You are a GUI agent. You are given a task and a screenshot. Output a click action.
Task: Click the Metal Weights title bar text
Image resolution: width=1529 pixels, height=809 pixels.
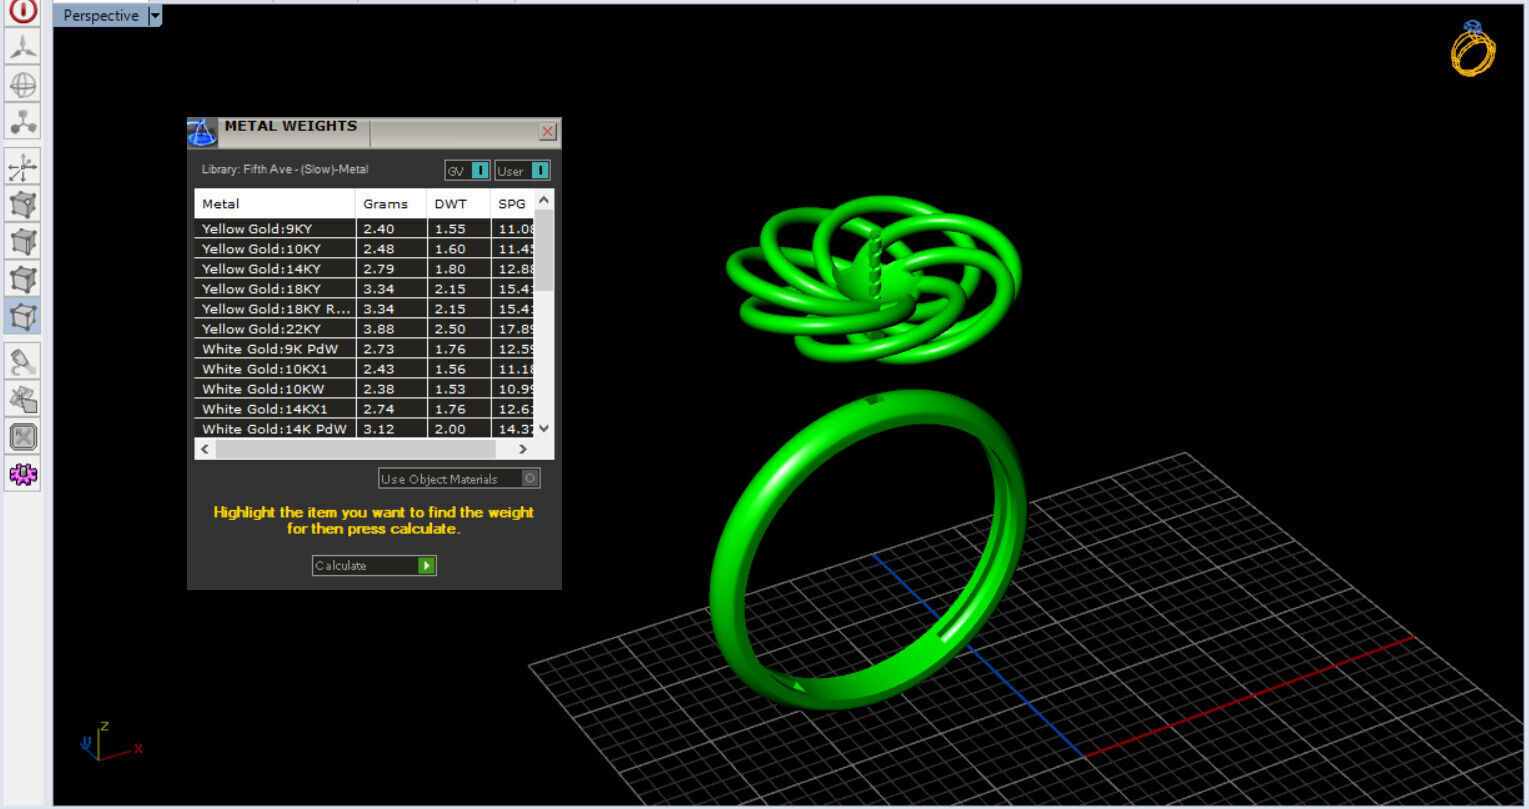coord(291,126)
